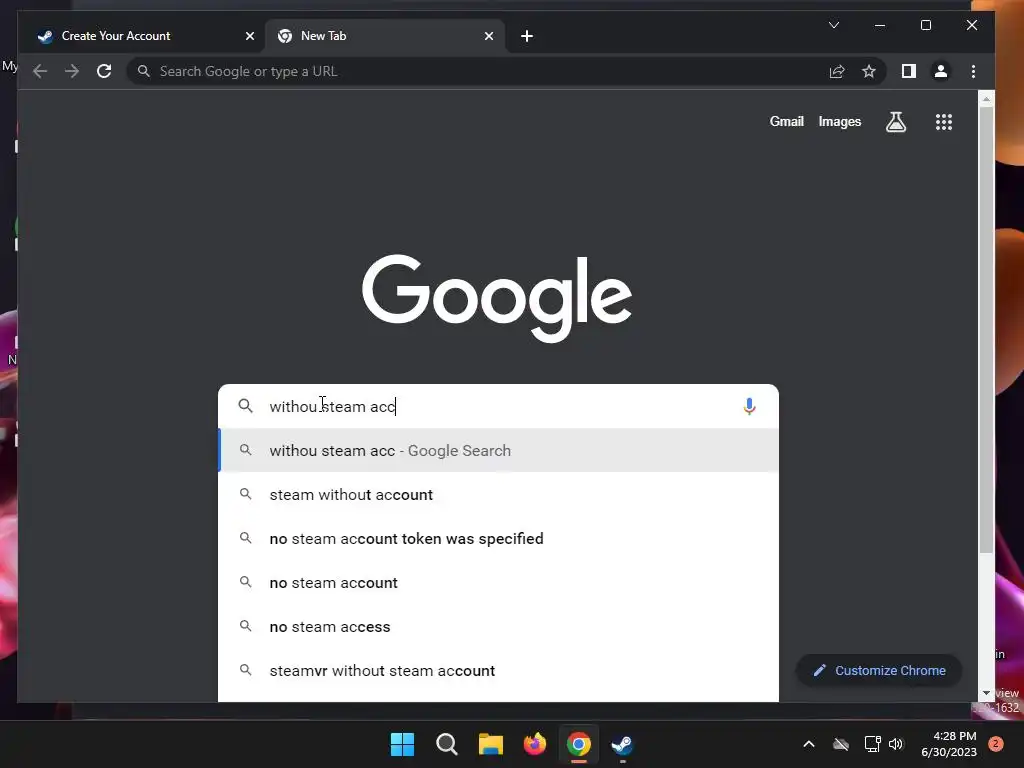Image resolution: width=1024 pixels, height=768 pixels.
Task: Open Windows taskbar search
Action: click(x=447, y=744)
